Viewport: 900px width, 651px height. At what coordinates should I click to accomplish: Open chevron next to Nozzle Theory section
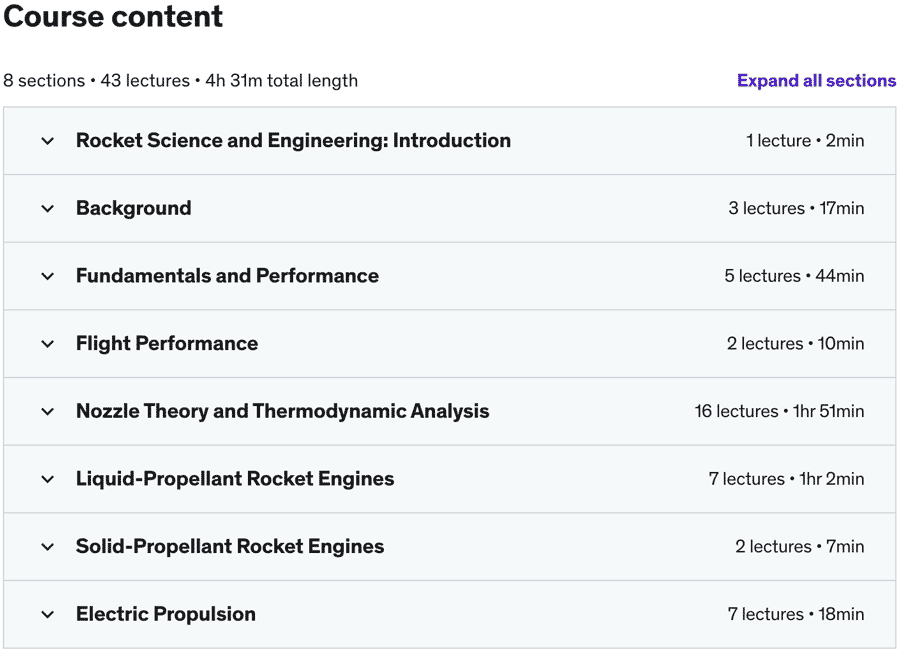[47, 411]
